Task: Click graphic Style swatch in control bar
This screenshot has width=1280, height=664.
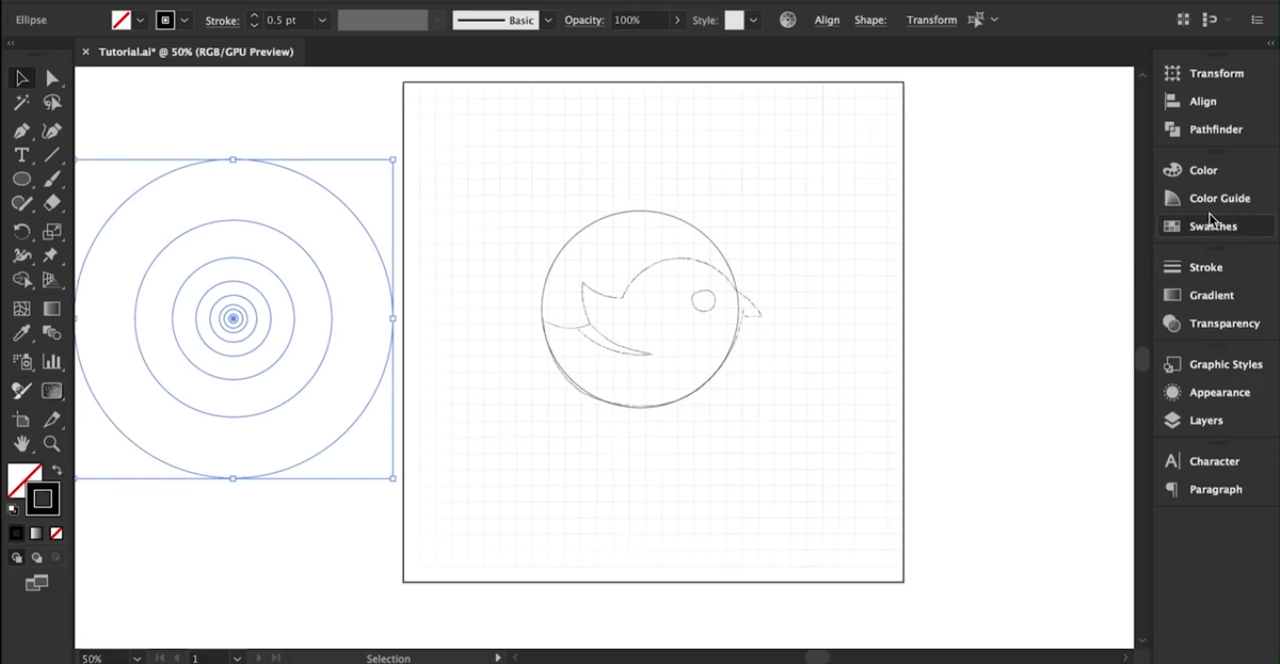Action: [x=734, y=20]
